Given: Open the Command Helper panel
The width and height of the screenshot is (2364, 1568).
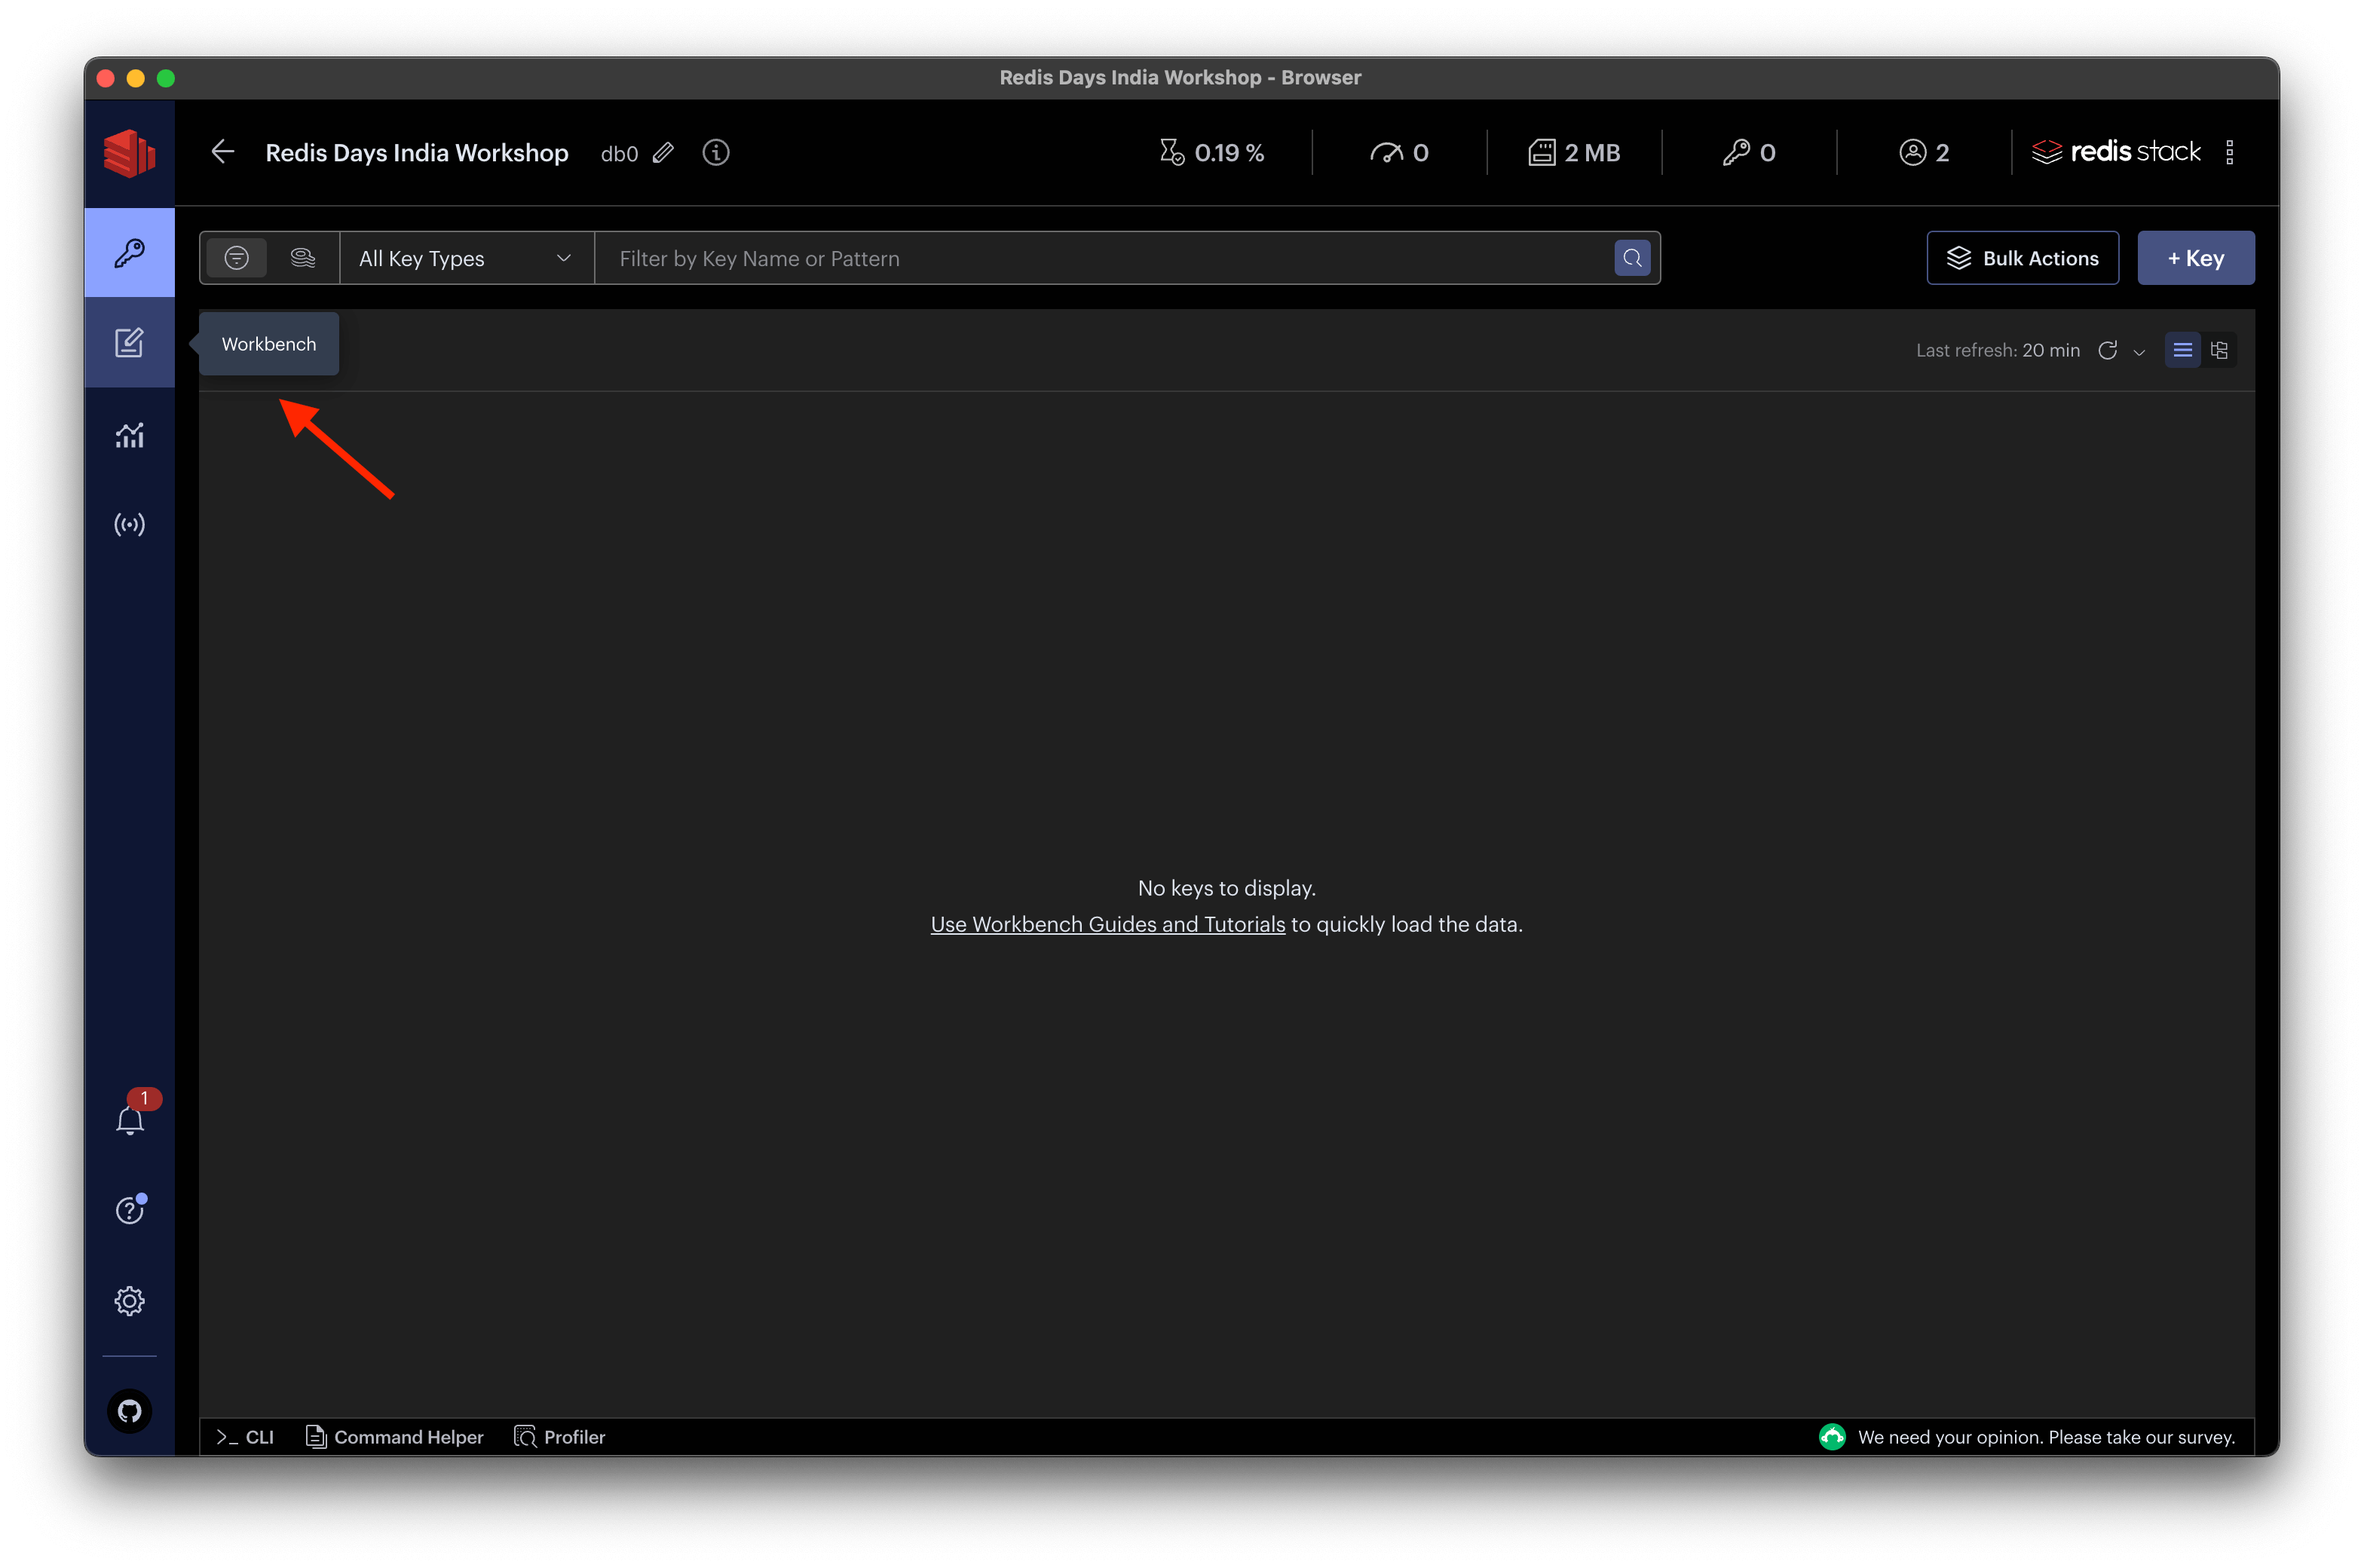Looking at the screenshot, I should tap(394, 1436).
